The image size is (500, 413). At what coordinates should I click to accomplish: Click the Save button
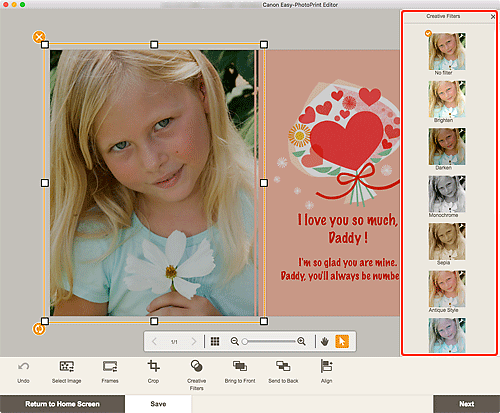click(158, 404)
